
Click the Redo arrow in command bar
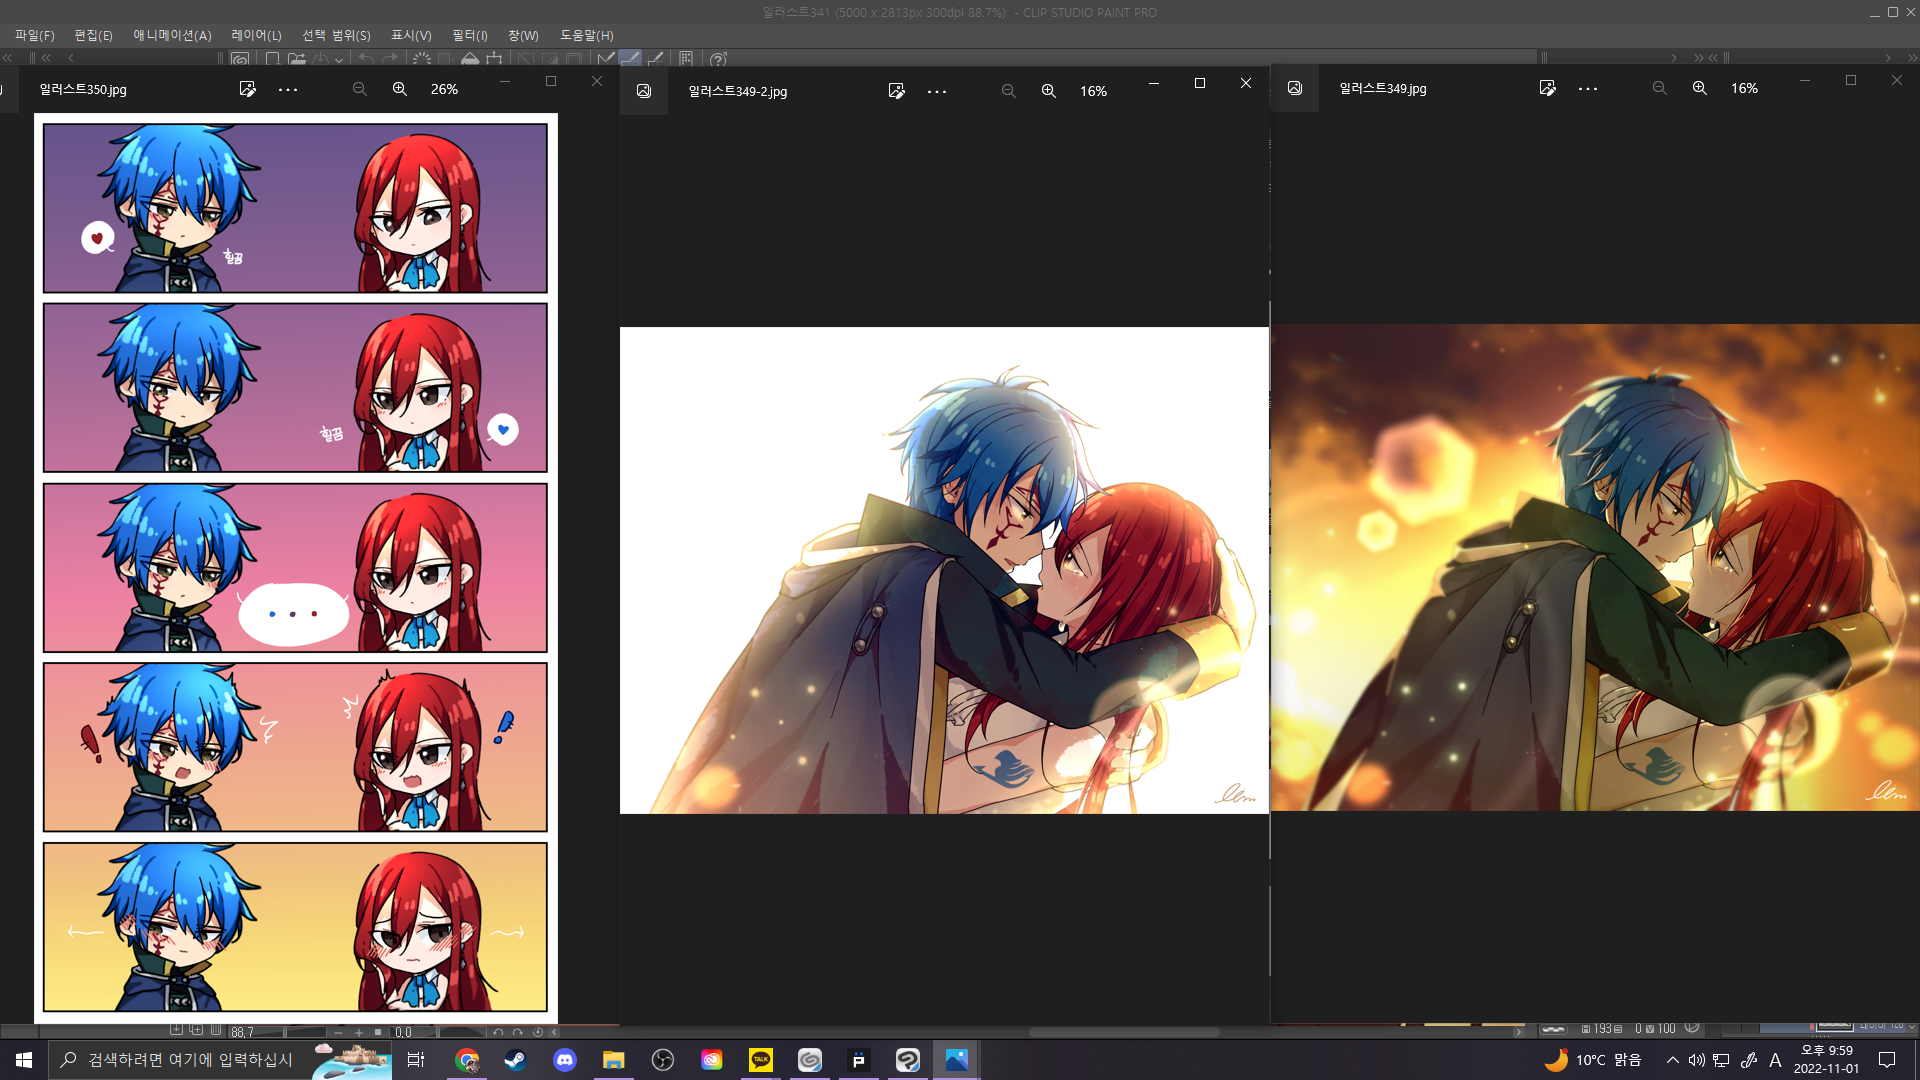(390, 59)
